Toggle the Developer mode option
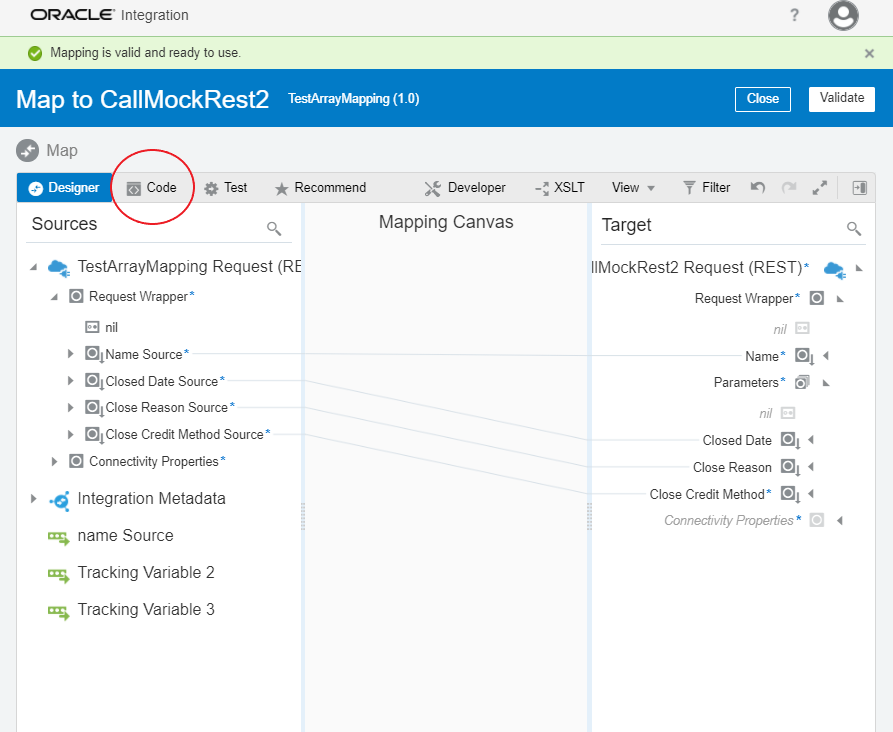893x732 pixels. pos(465,188)
